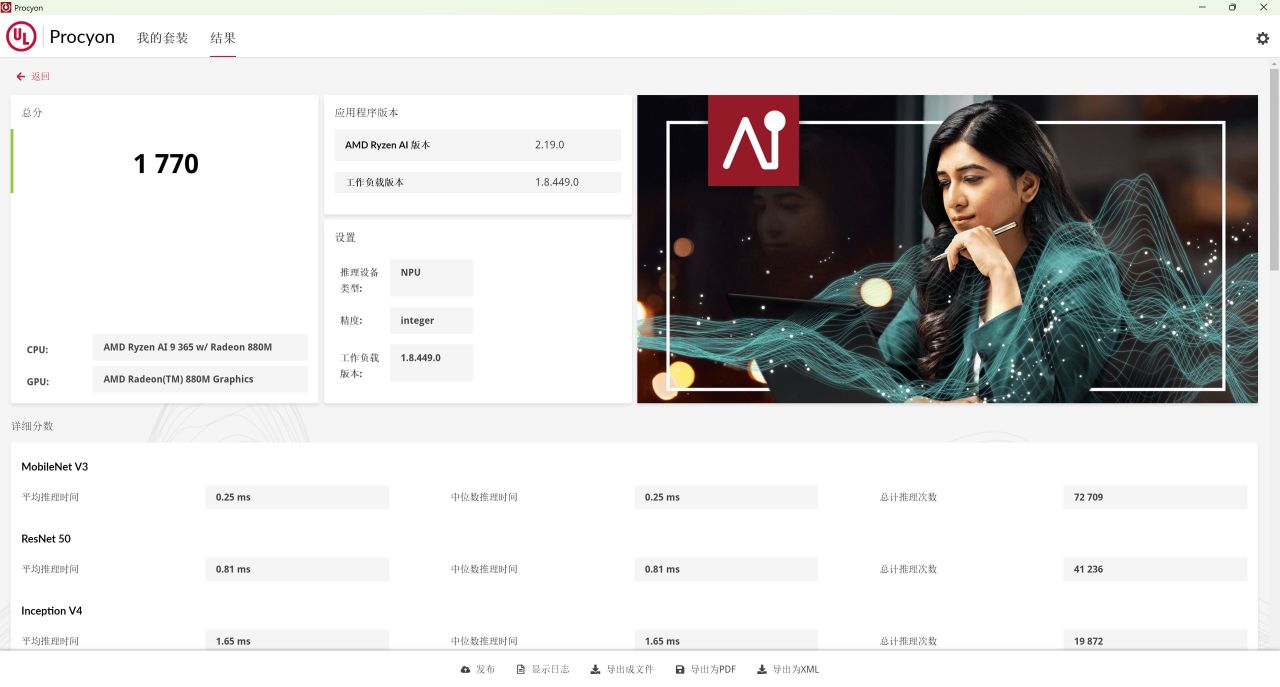
Task: Click AMD Ryzen AI 版本 2.19.0 value
Action: click(x=549, y=145)
